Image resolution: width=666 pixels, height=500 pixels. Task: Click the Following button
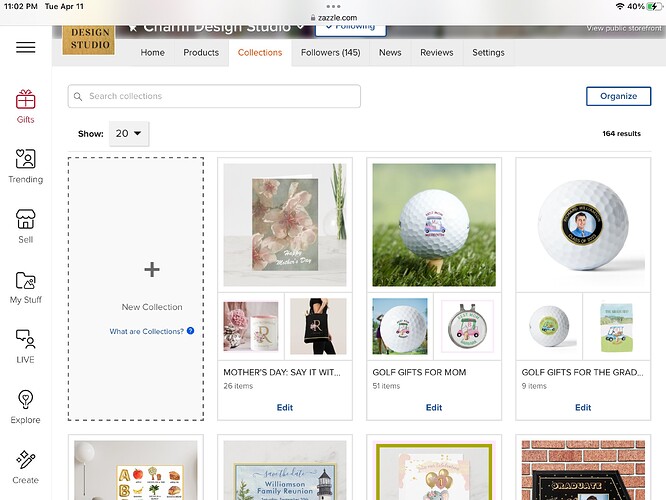coord(351,29)
